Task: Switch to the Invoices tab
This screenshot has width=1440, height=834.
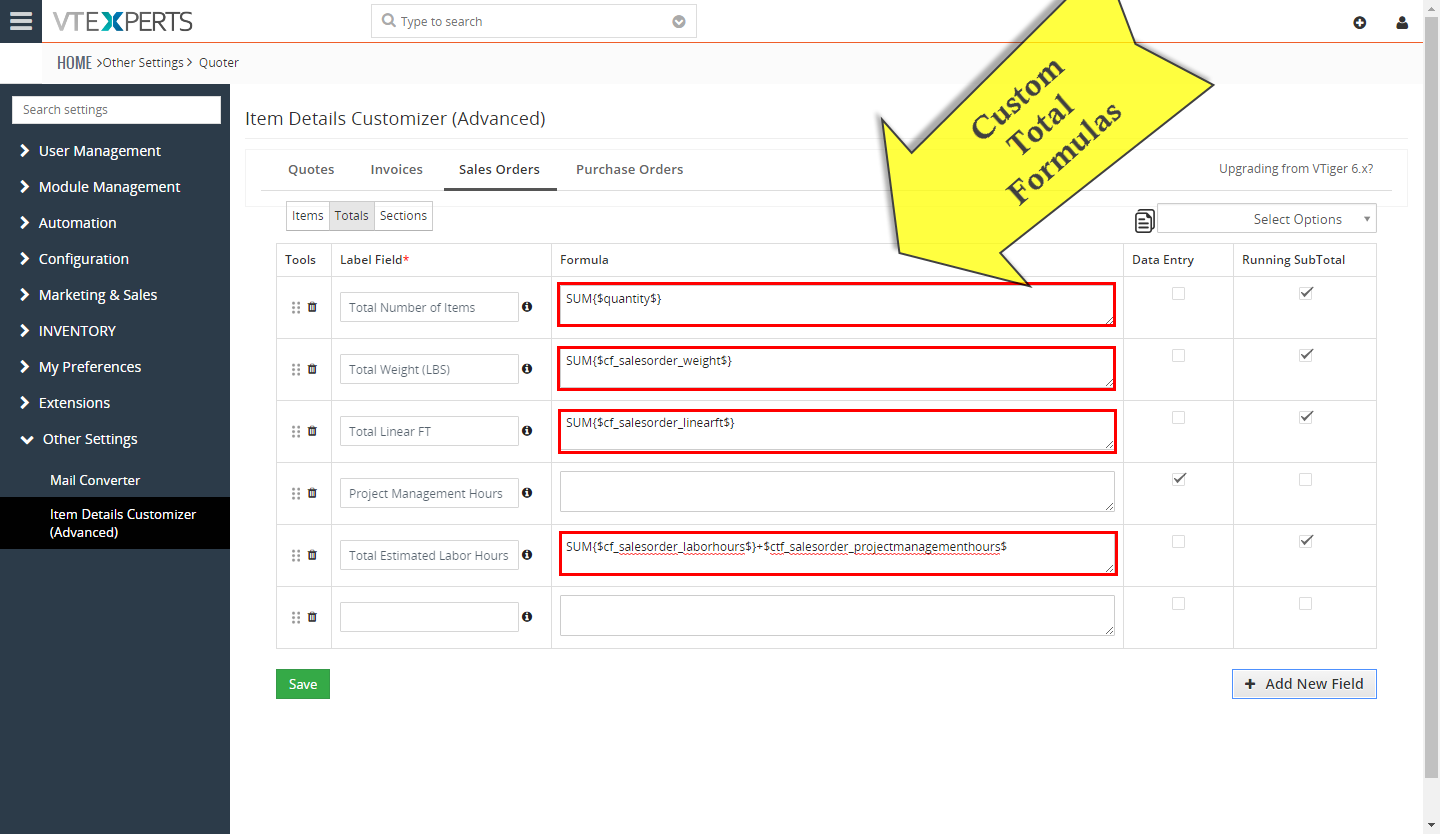Action: pyautogui.click(x=396, y=169)
